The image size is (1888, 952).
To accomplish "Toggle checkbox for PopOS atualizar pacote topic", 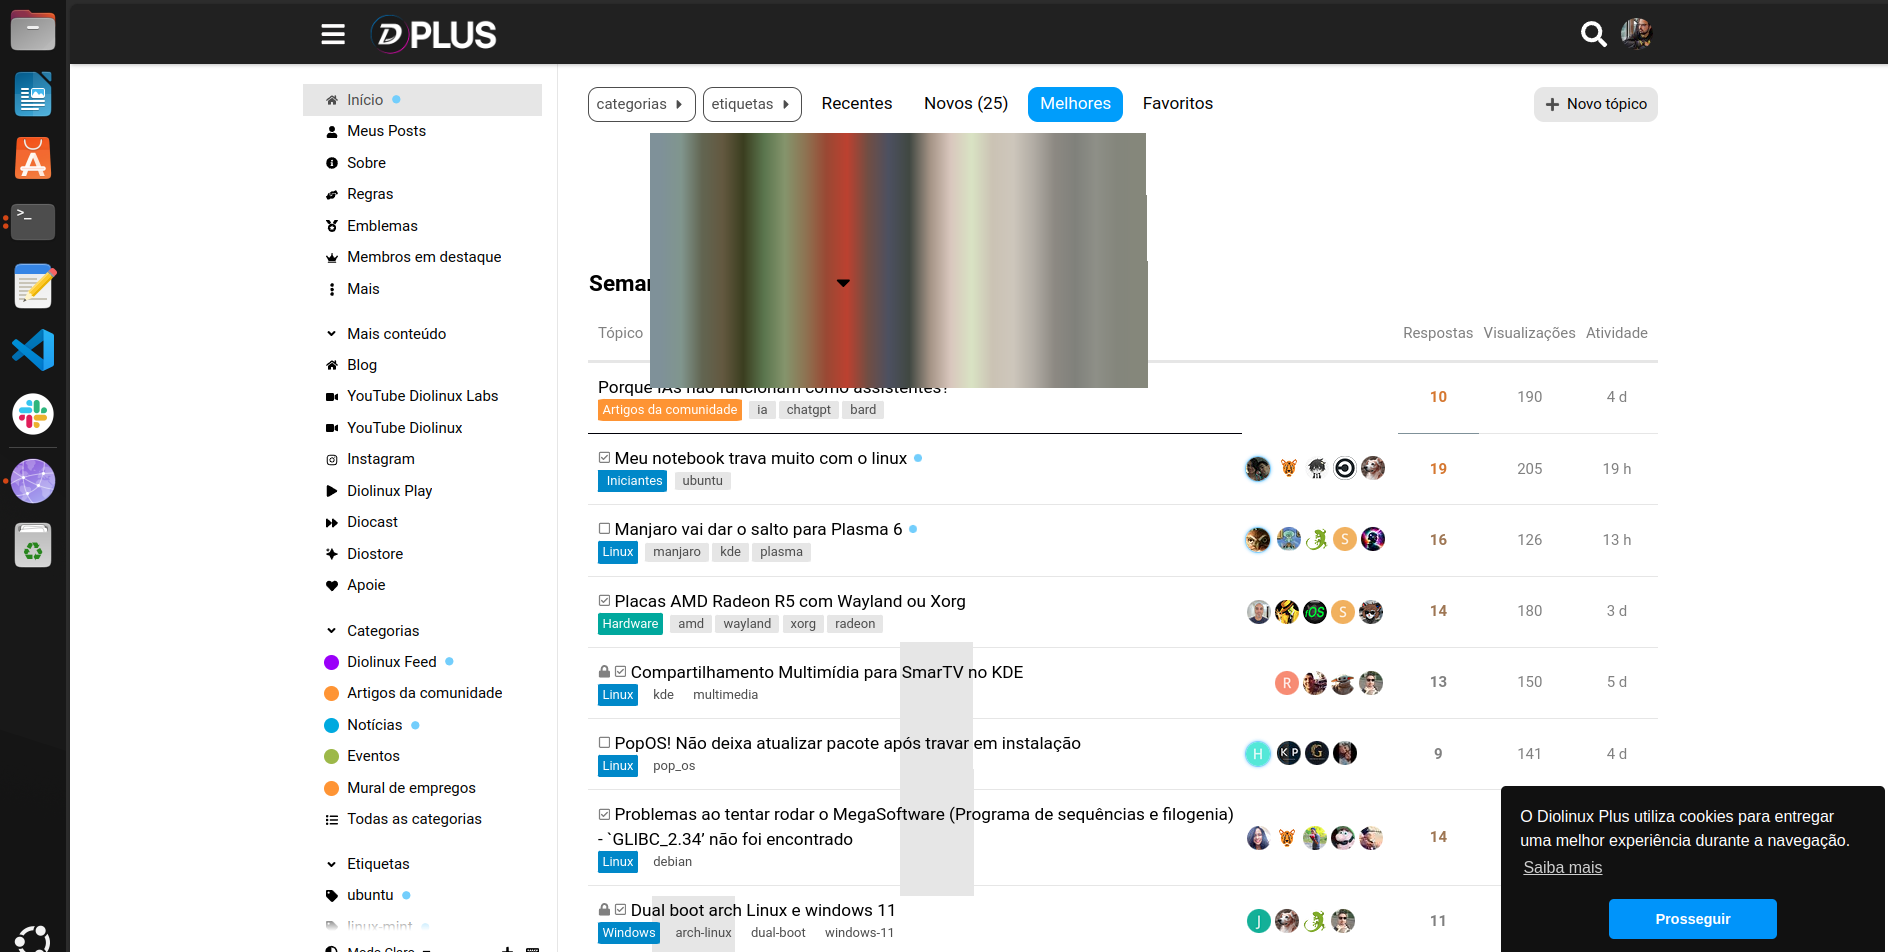I will point(604,743).
